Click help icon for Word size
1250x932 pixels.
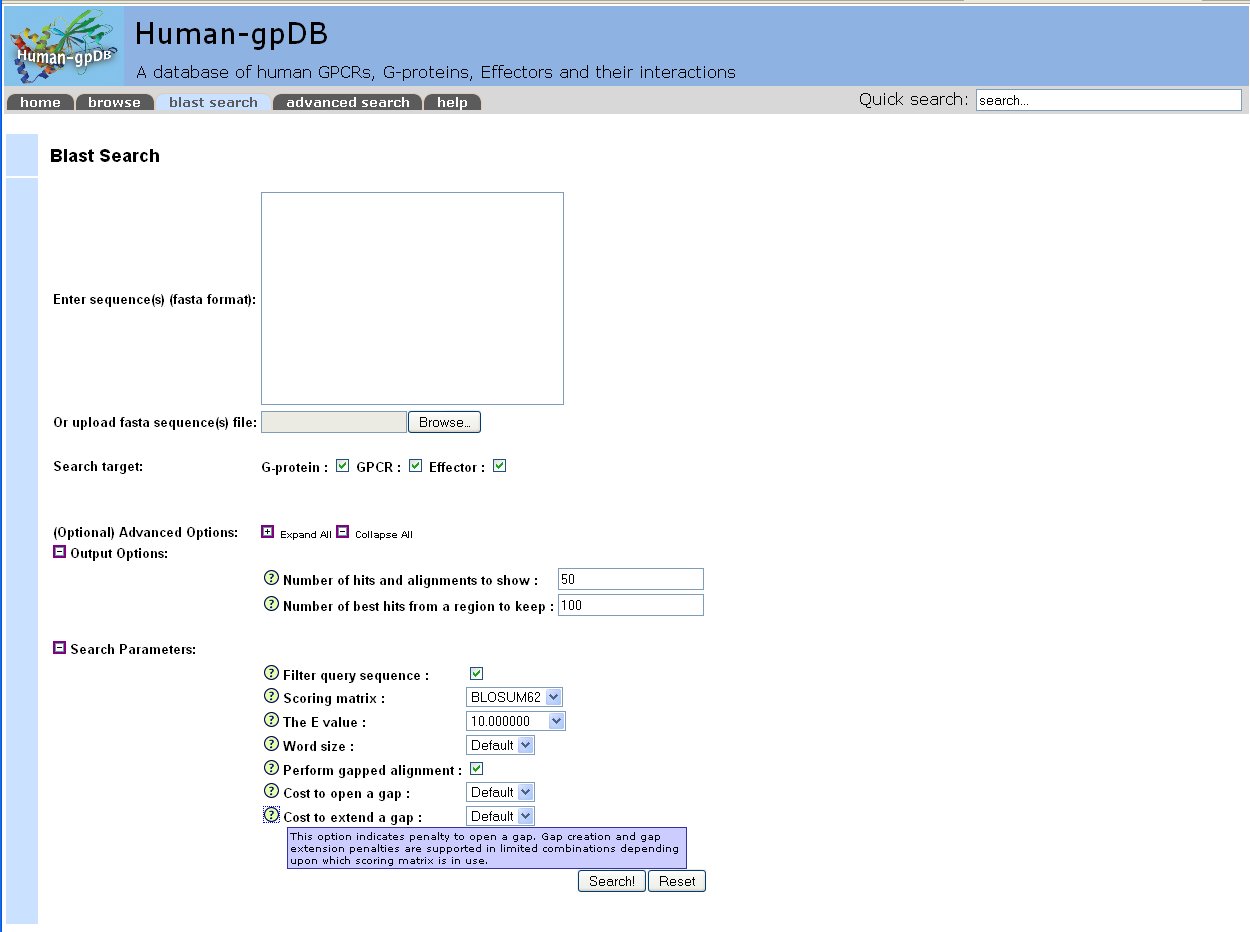pos(270,745)
